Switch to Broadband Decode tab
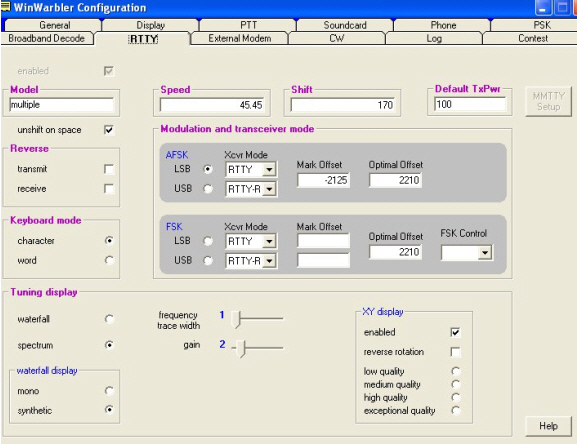The image size is (578, 445). 46,38
